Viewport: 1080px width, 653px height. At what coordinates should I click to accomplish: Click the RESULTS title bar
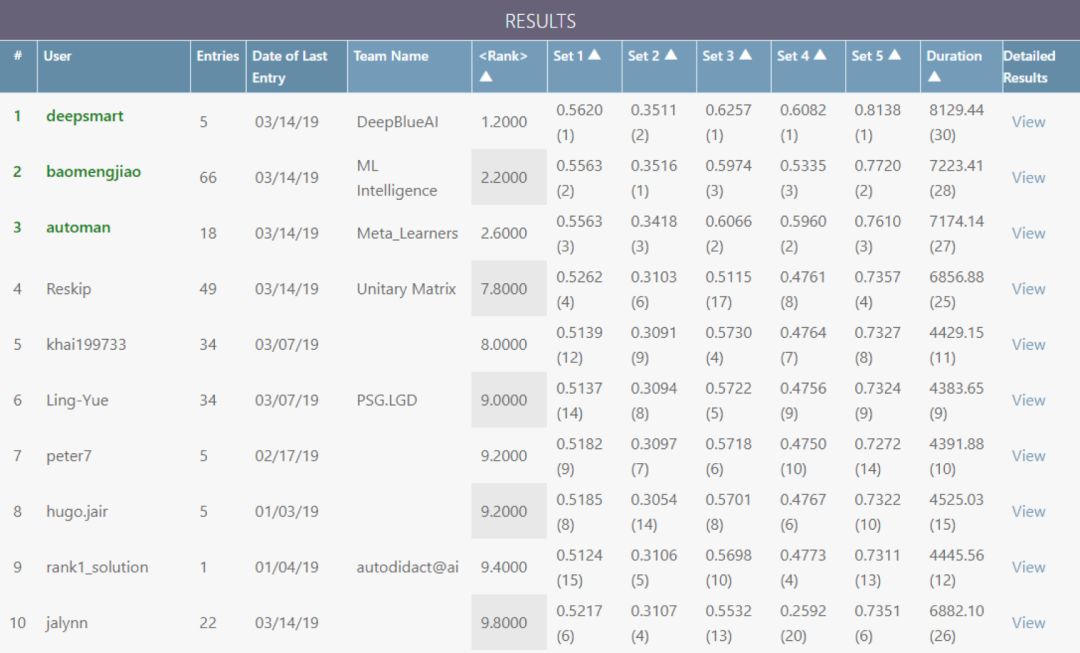click(x=540, y=21)
